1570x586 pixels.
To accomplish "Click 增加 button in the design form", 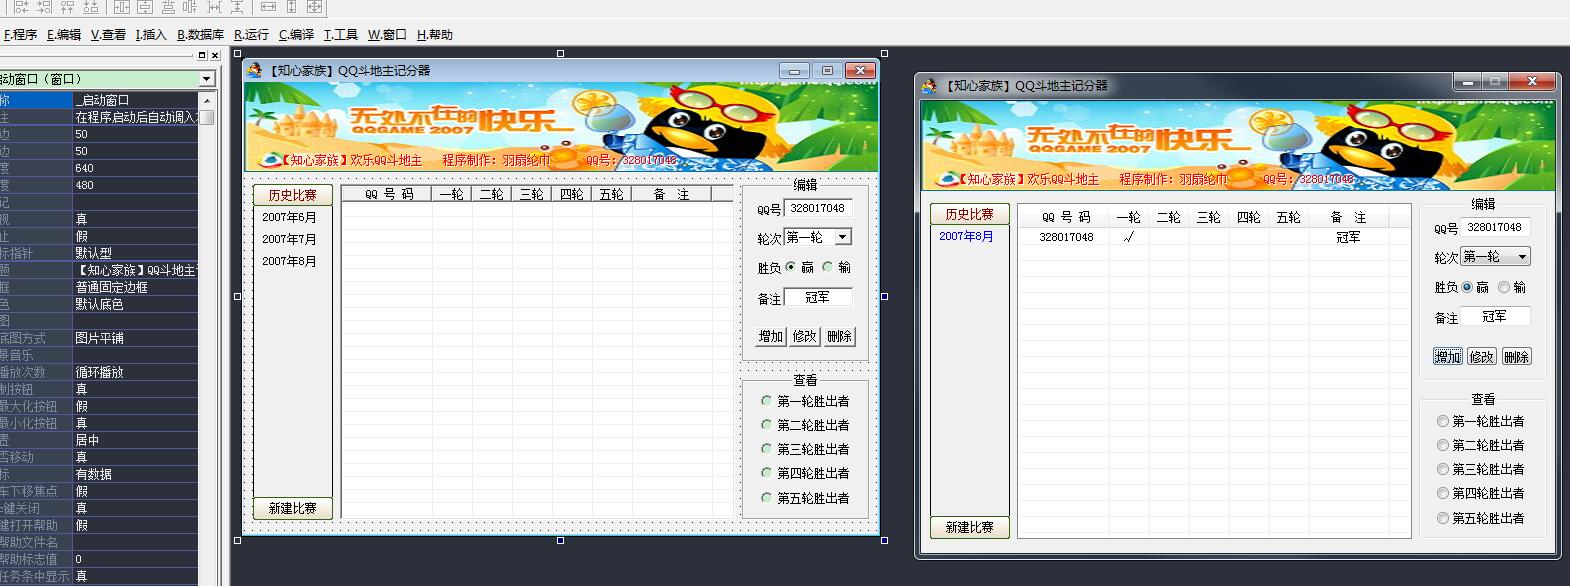I will point(771,336).
